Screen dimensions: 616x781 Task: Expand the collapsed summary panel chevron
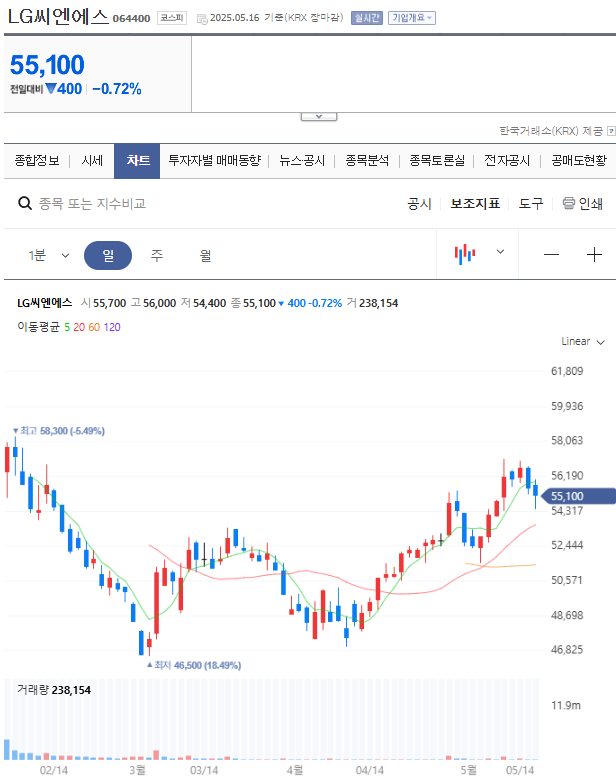pyautogui.click(x=318, y=117)
